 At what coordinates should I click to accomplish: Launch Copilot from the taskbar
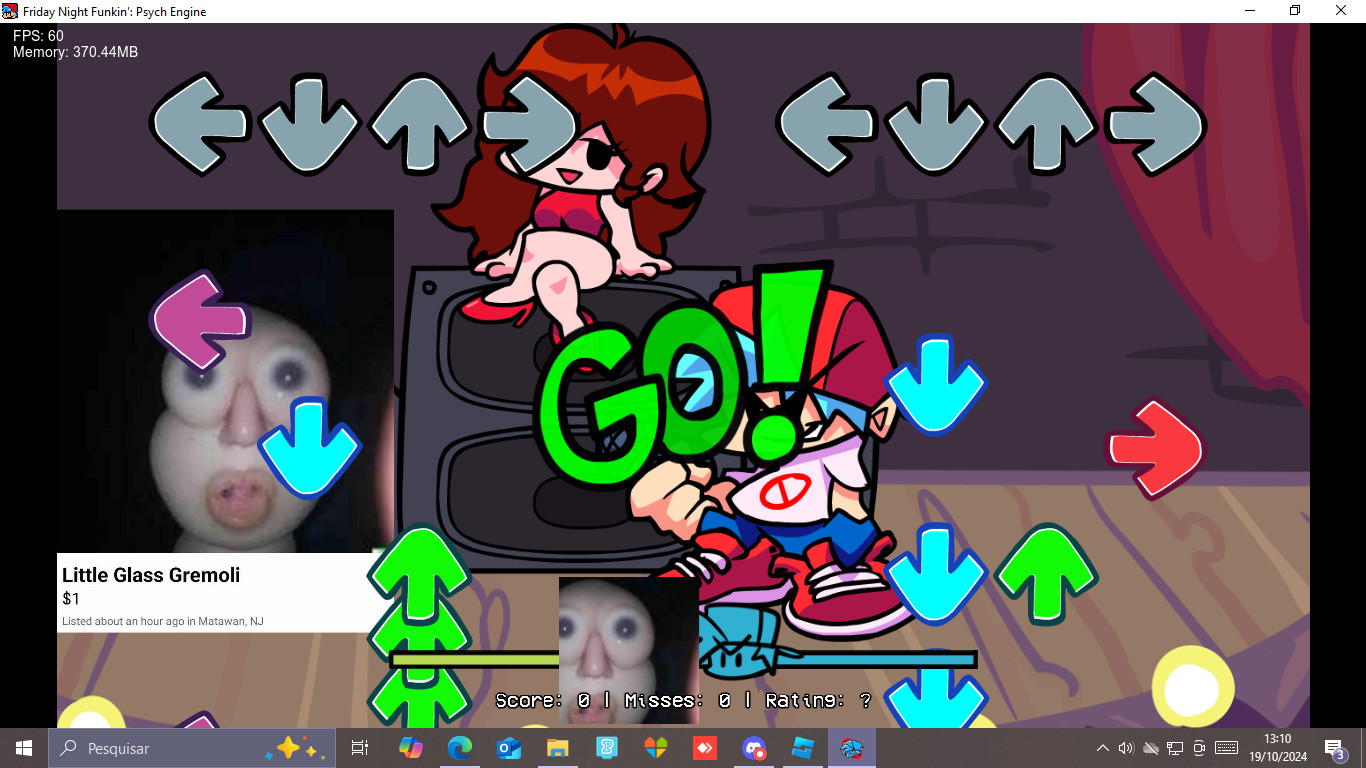[x=410, y=748]
